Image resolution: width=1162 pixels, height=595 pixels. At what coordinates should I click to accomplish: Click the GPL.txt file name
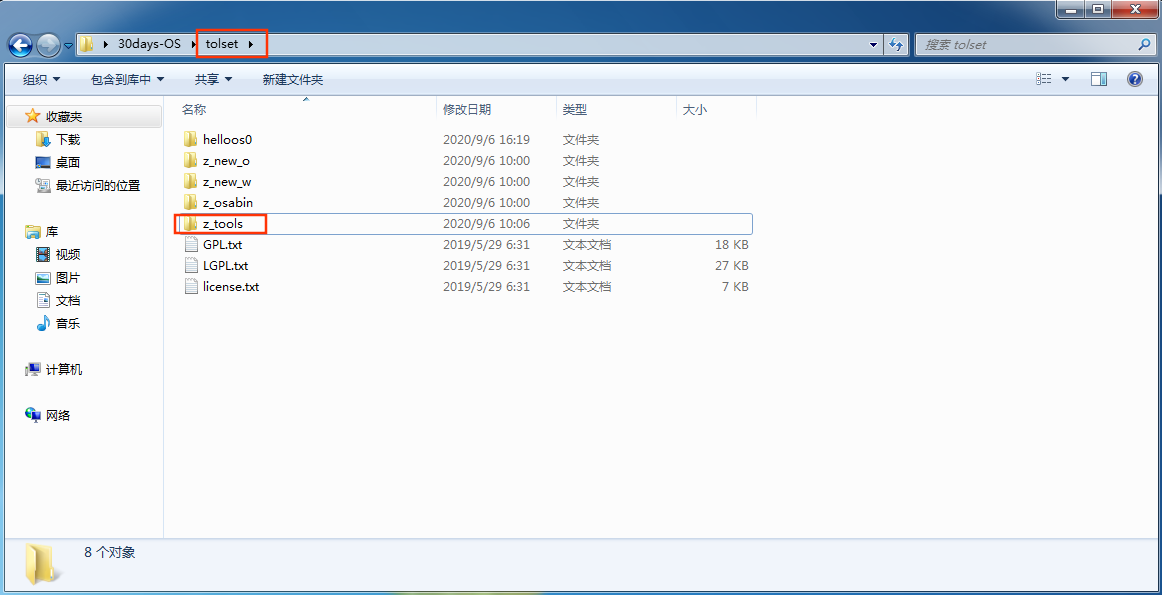click(222, 245)
